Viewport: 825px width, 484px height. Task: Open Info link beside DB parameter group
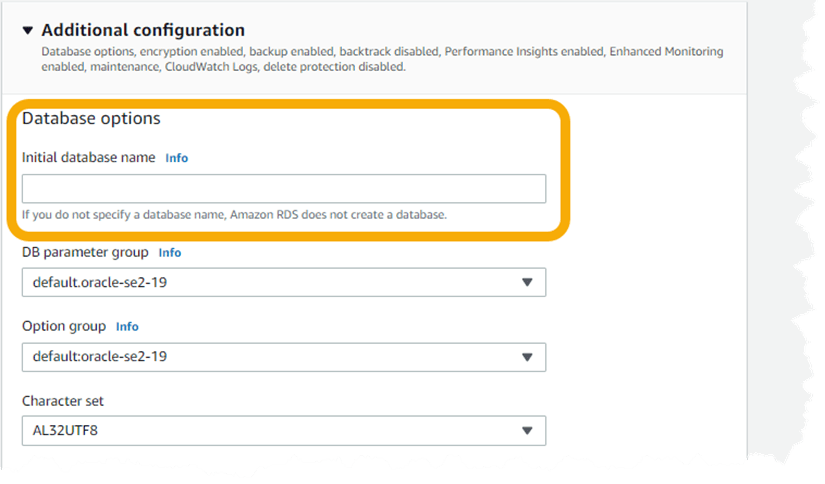pyautogui.click(x=169, y=253)
